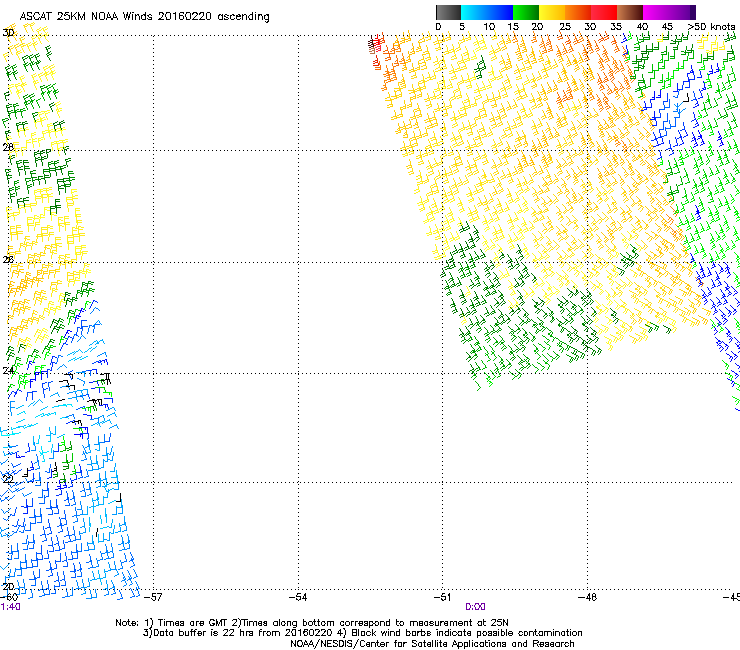The height and width of the screenshot is (650, 740).
Task: Click the note line starting '3)Data buffer is 22 hrs'
Action: point(362,633)
